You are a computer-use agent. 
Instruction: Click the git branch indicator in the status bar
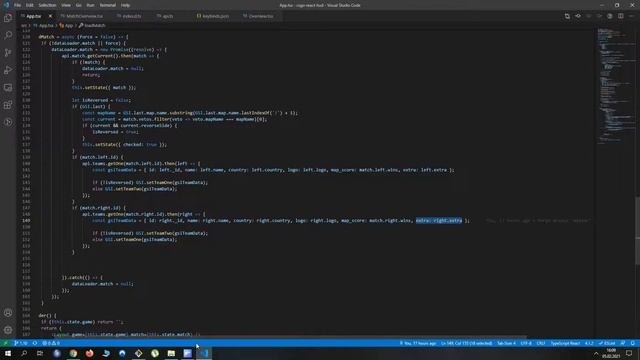[21, 343]
